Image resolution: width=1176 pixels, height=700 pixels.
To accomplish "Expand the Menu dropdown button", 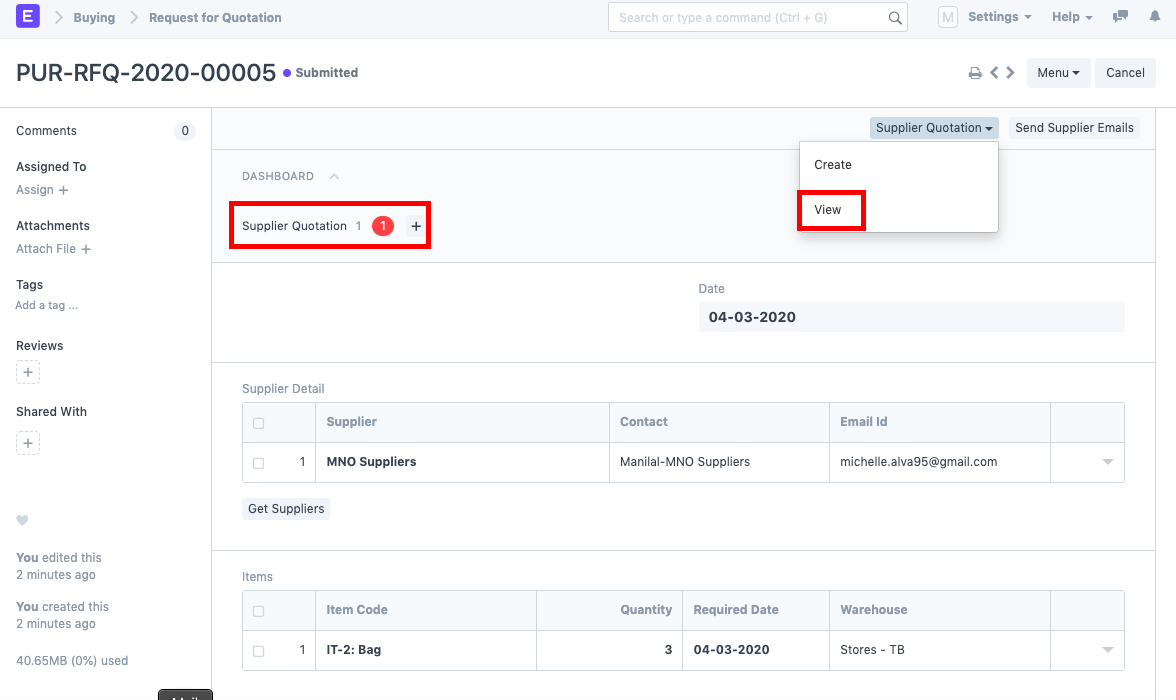I will tap(1057, 73).
